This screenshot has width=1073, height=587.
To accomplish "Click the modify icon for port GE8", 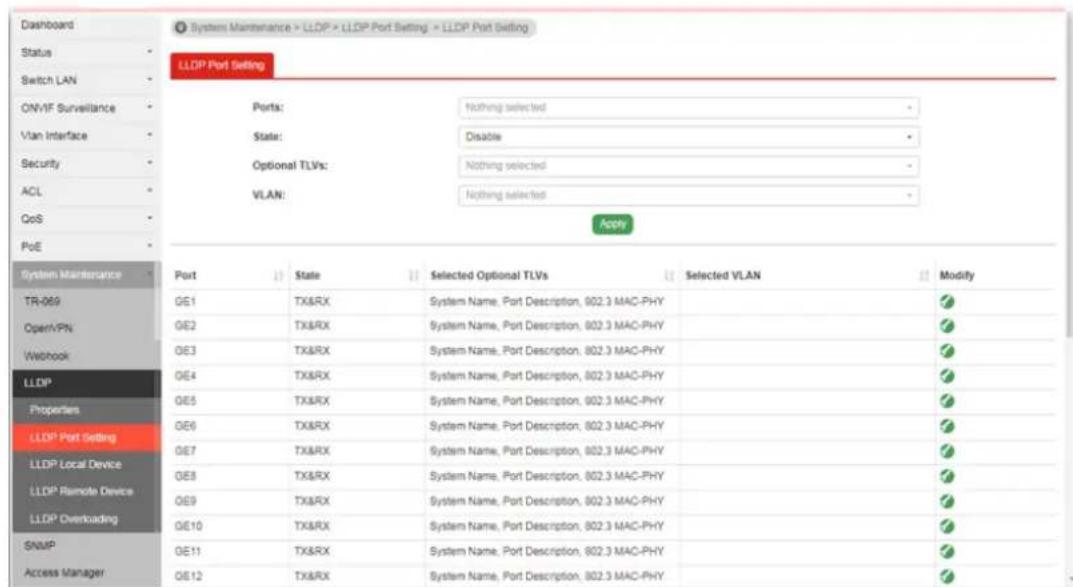I will tap(947, 476).
